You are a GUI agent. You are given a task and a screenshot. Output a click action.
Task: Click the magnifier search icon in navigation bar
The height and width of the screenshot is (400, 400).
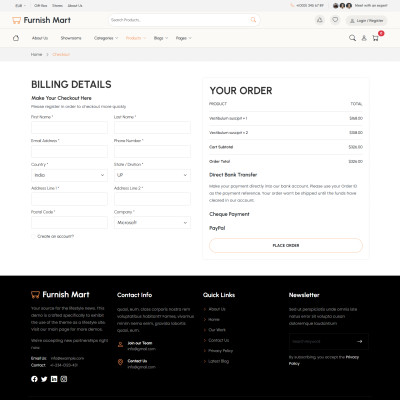(x=352, y=38)
